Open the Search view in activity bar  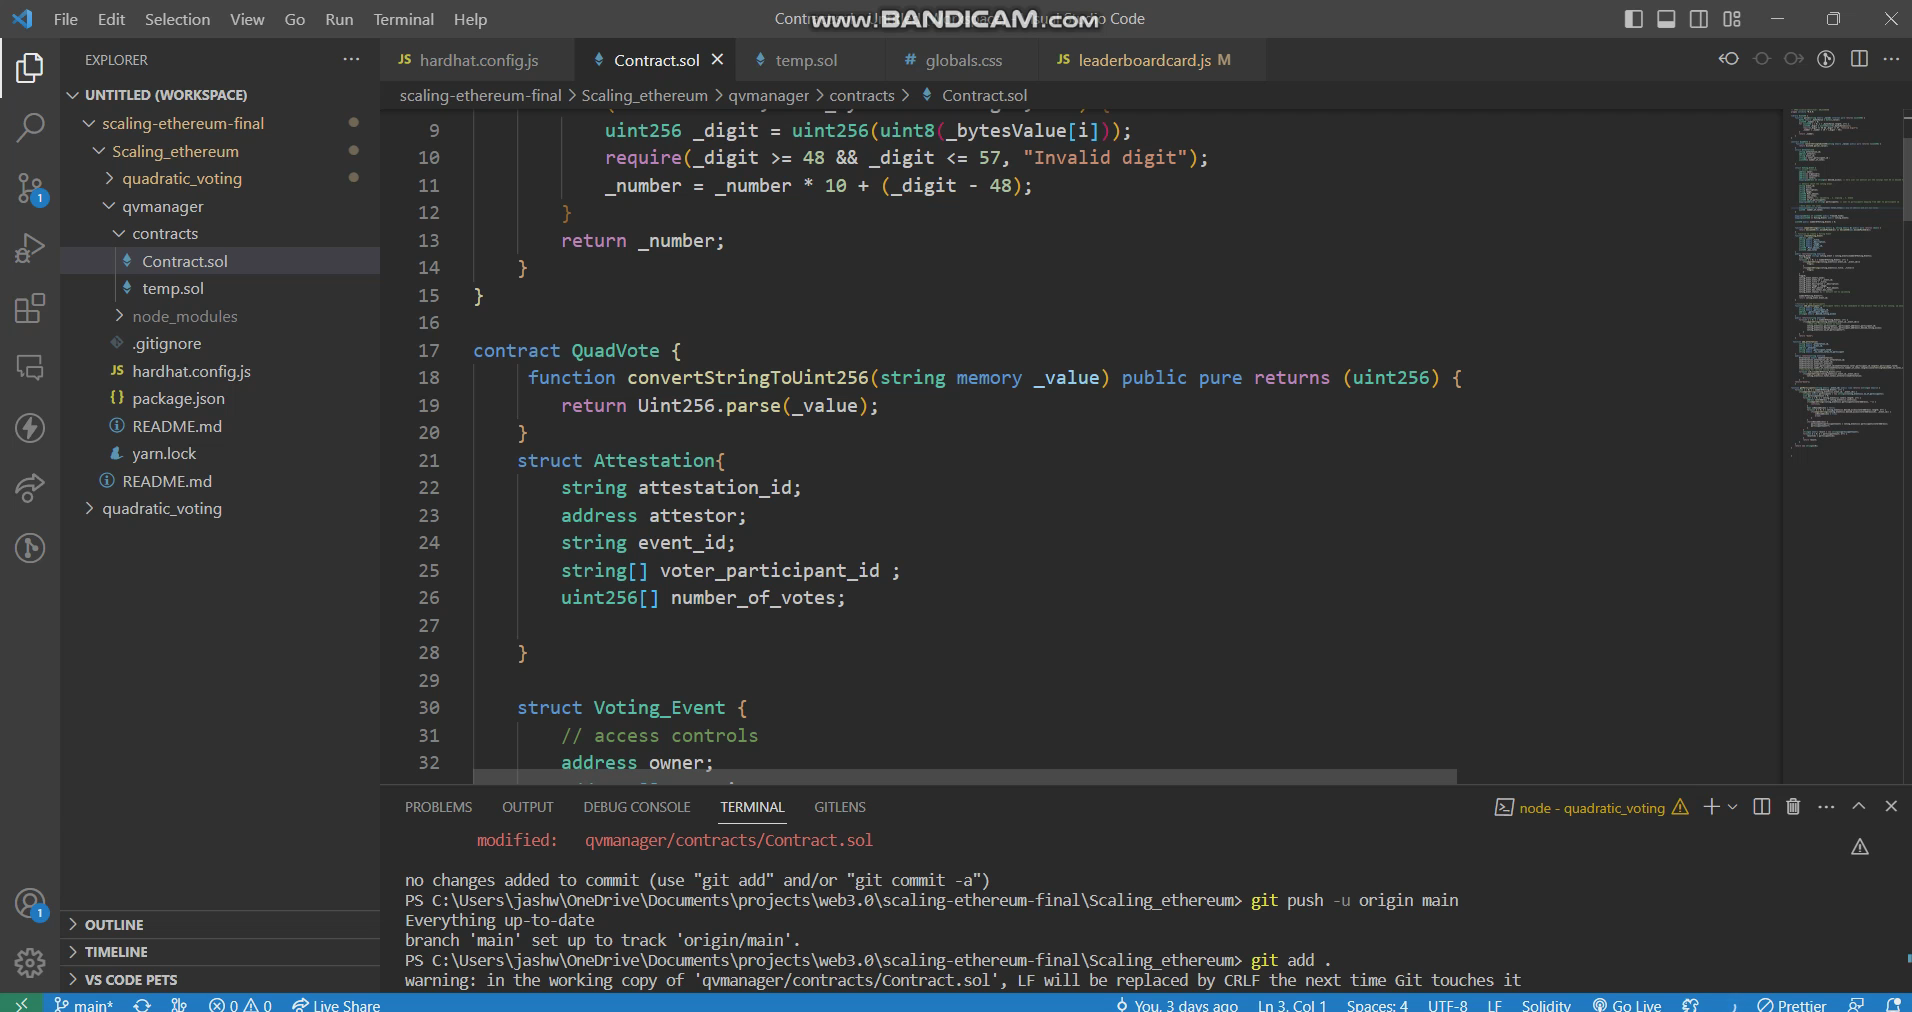[30, 127]
